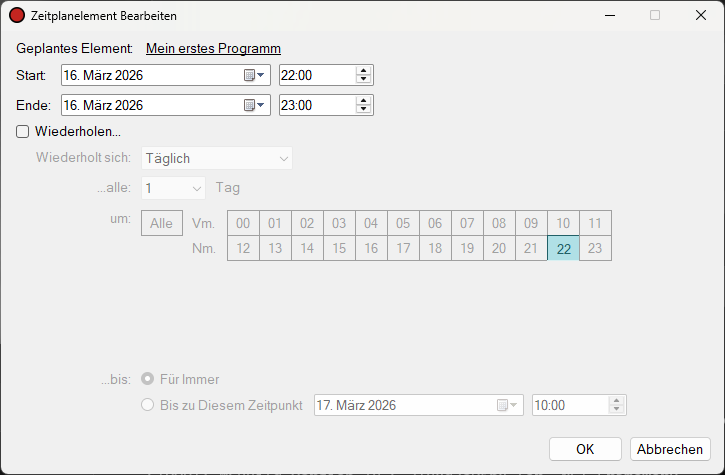Toggle hour 03 in the hour grid
This screenshot has width=725, height=475.
click(339, 223)
